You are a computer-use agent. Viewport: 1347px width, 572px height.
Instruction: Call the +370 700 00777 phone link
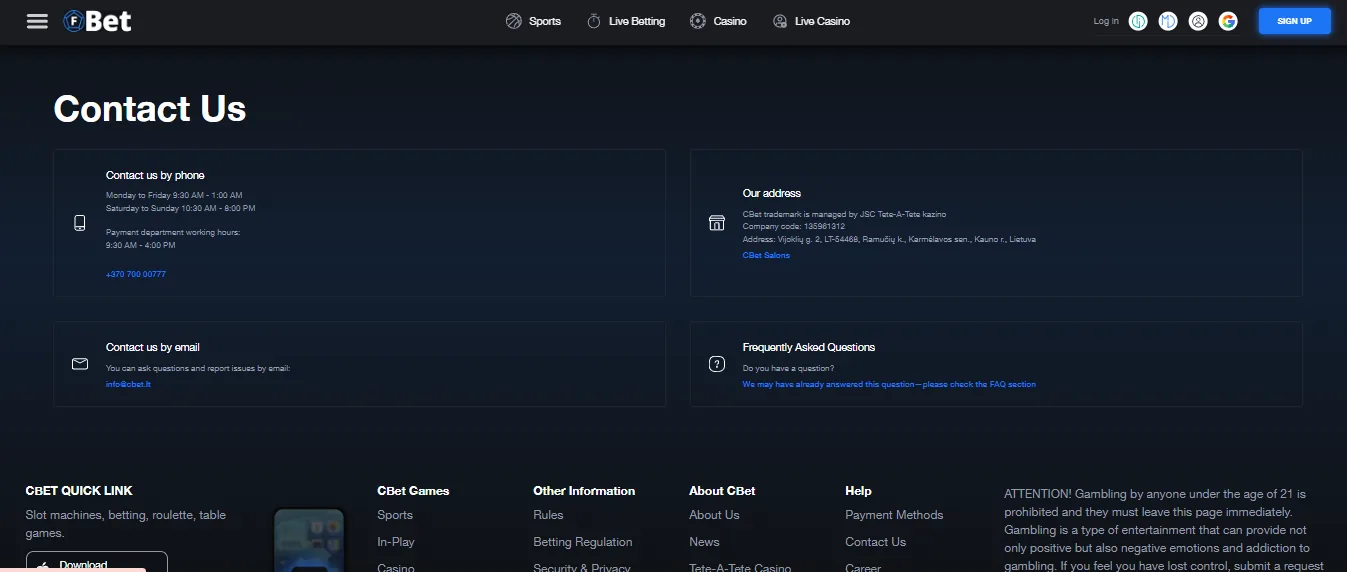pos(136,274)
